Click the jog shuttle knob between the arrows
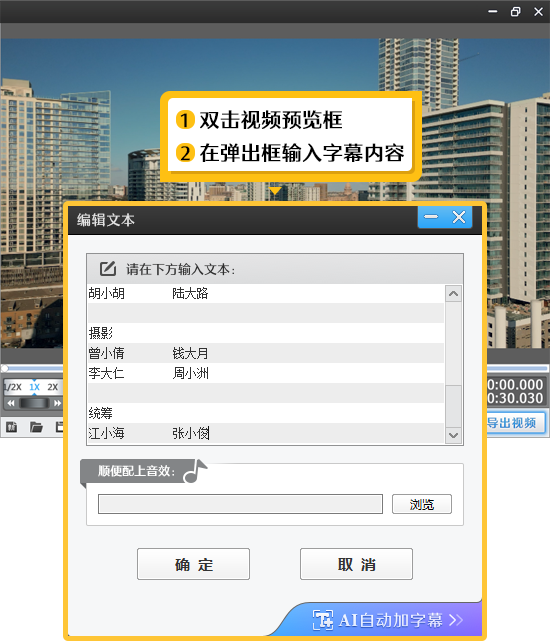Image resolution: width=550 pixels, height=641 pixels. coord(34,403)
